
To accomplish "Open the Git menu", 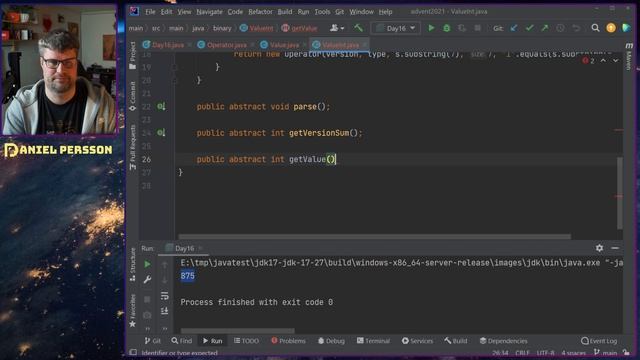I will pos(339,12).
